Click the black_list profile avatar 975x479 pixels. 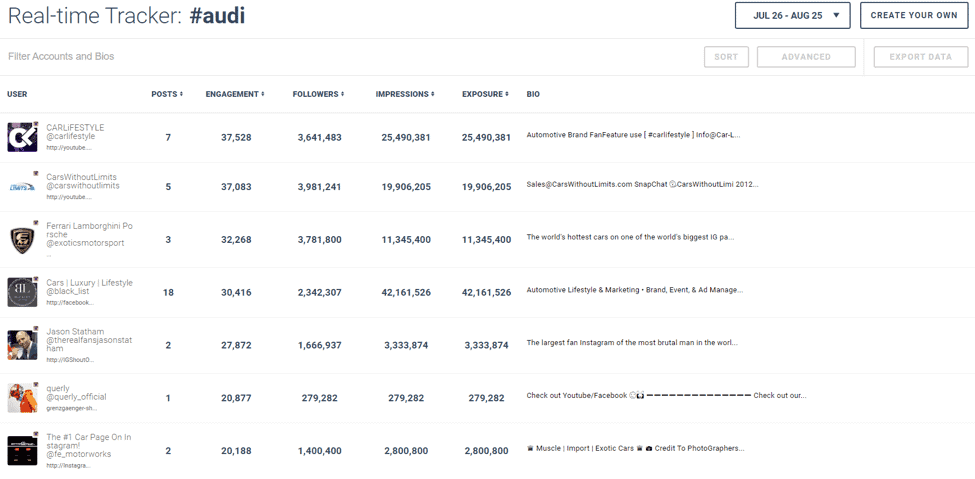[x=22, y=292]
